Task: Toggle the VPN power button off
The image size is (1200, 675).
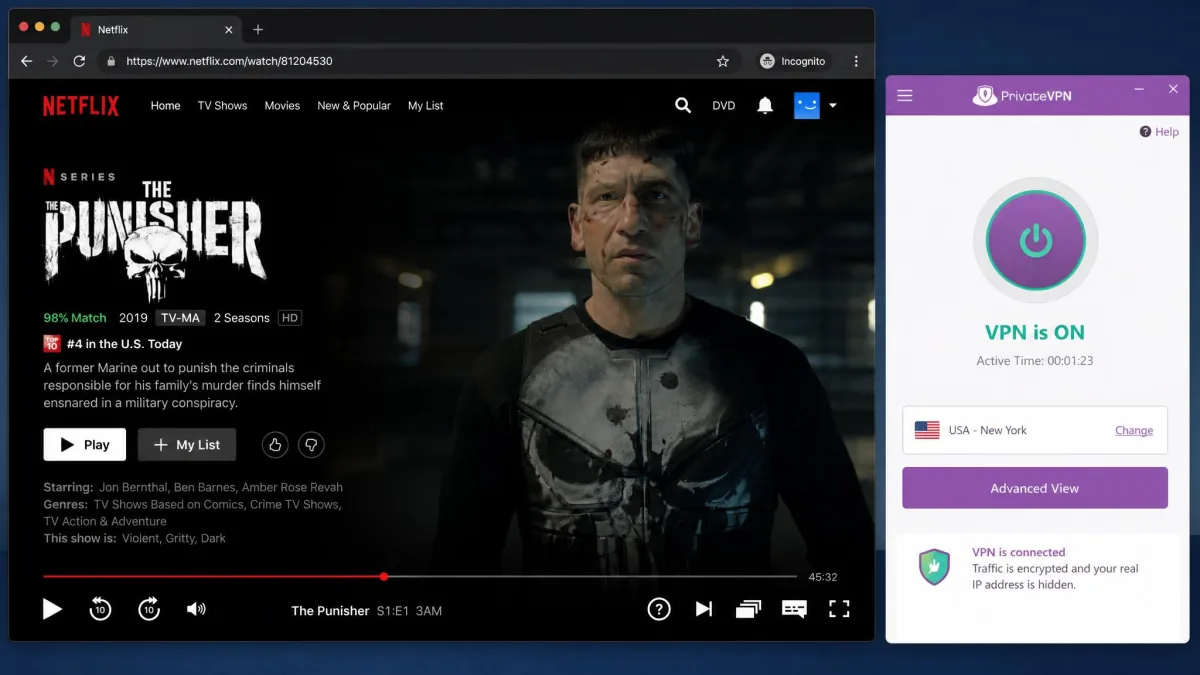Action: click(x=1036, y=240)
